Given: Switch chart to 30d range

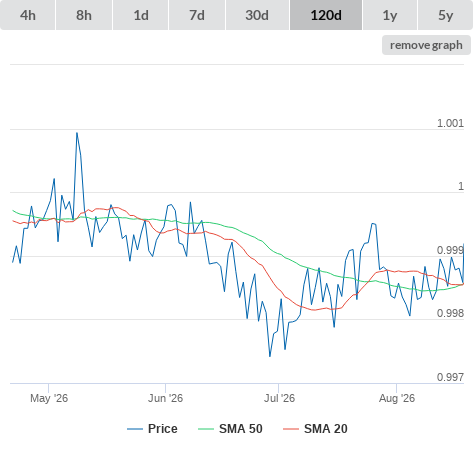Looking at the screenshot, I should [x=257, y=15].
